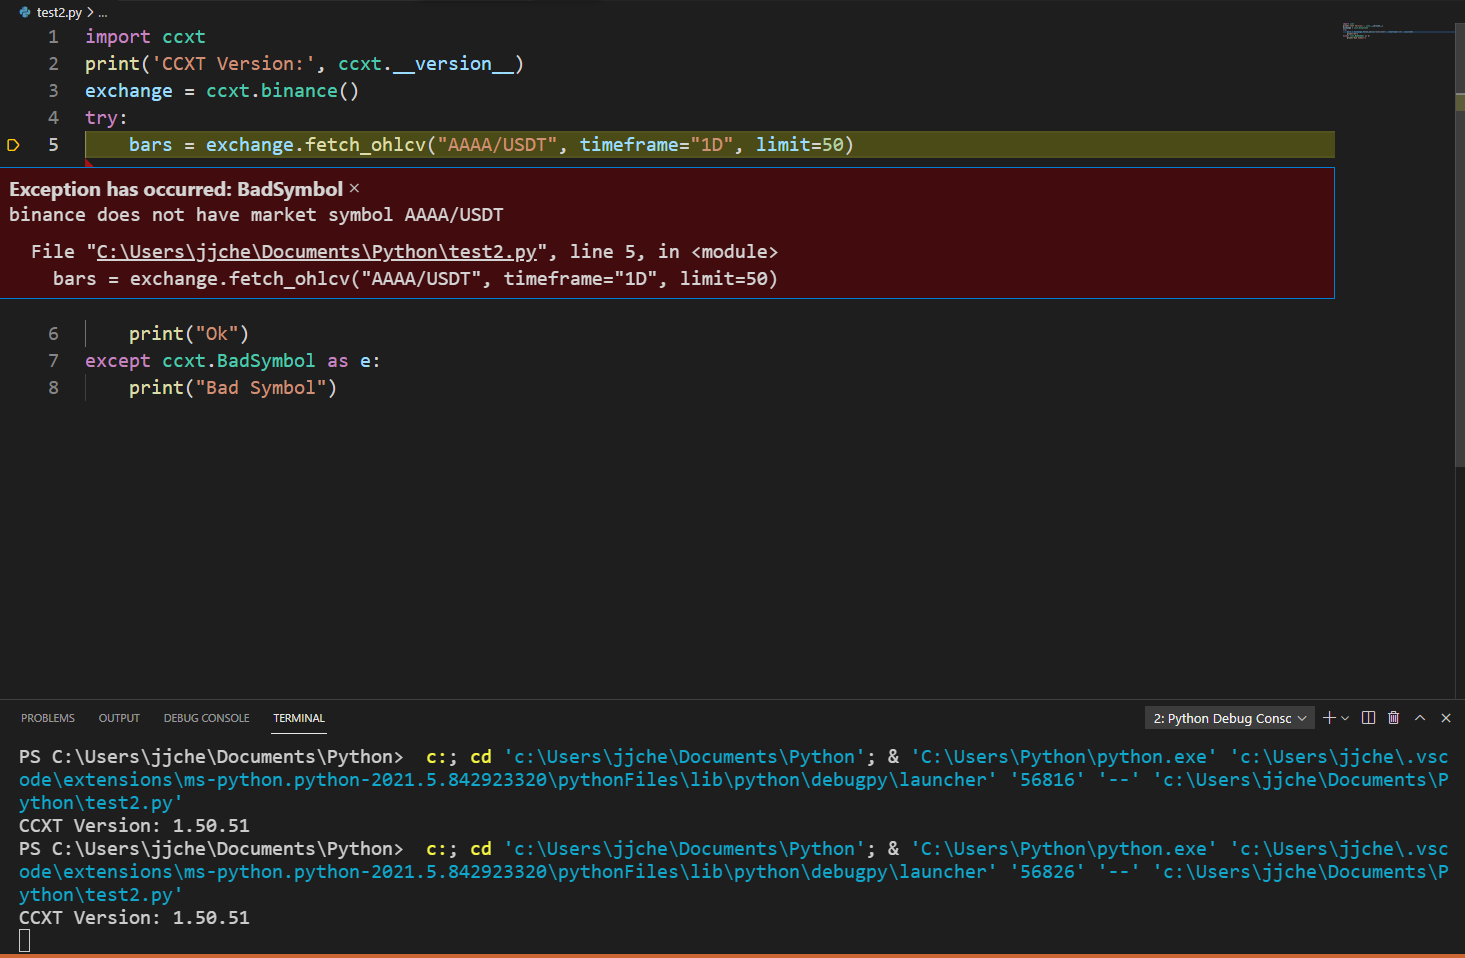Dismiss the BadSymbol exception popup
Viewport: 1465px width, 958px height.
[x=355, y=189]
